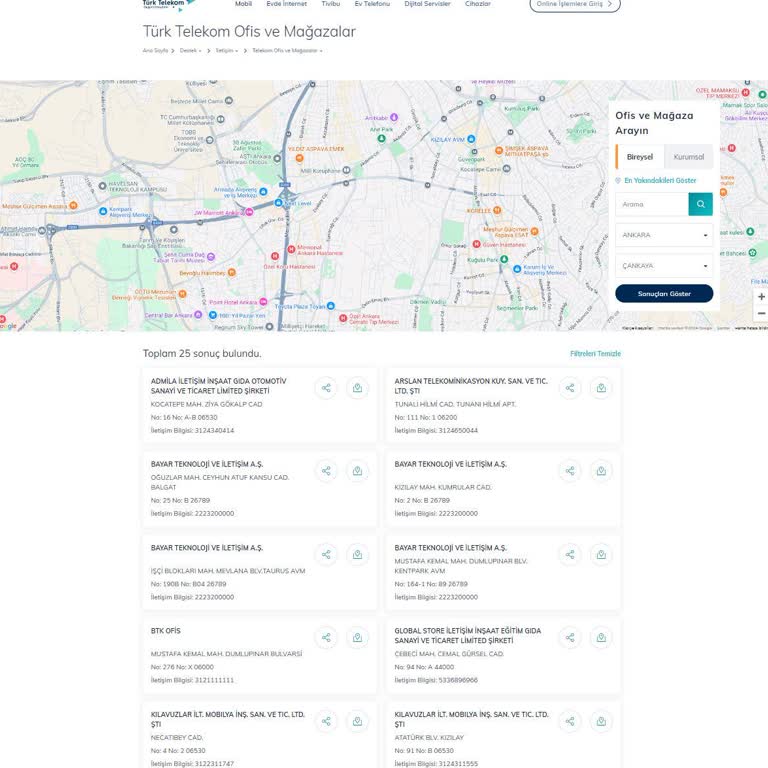Viewport: 768px width, 768px height.
Task: Open the Cihazlar menu
Action: pyautogui.click(x=478, y=4)
